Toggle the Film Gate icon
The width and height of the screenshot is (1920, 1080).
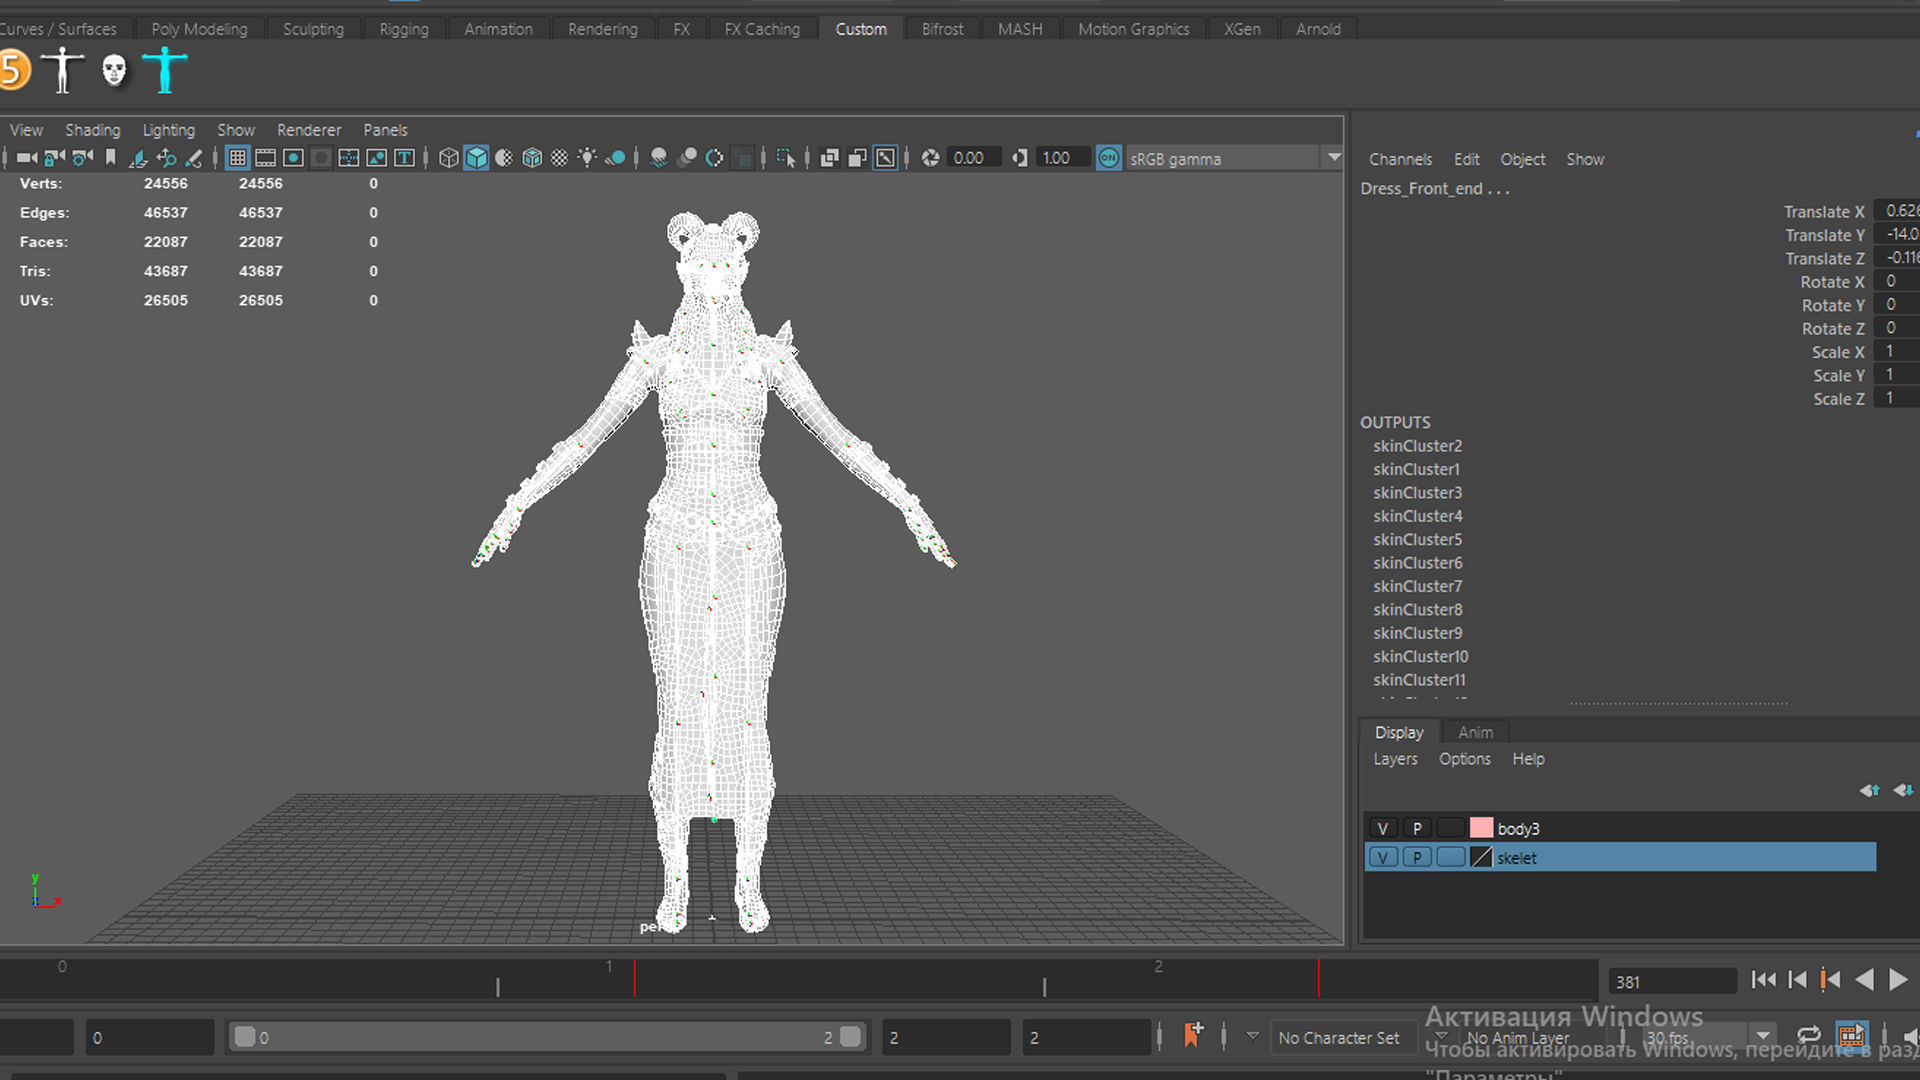(x=265, y=158)
